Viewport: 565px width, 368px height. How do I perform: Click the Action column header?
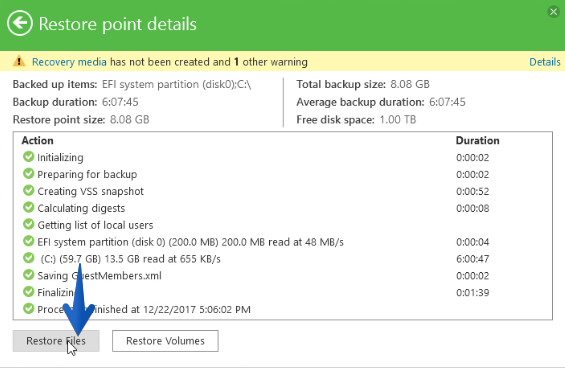click(37, 140)
